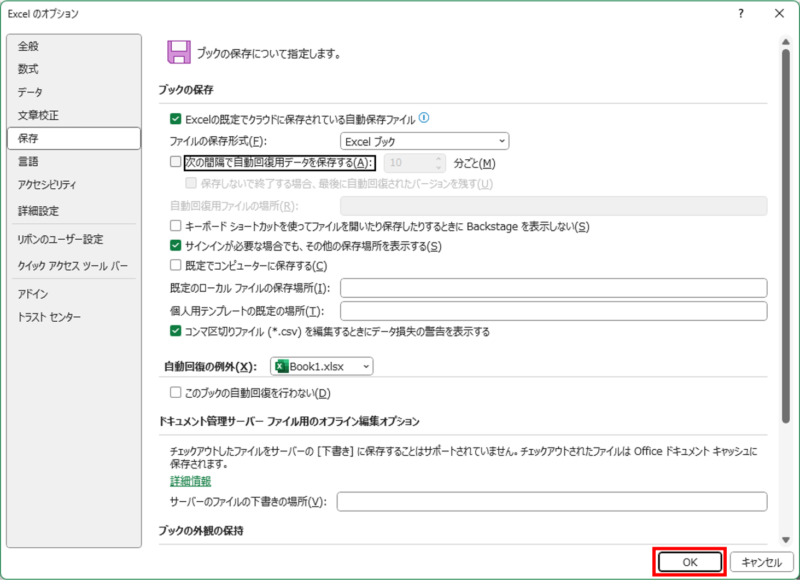Open 詳細設定 category
800x580 pixels.
tap(74, 211)
